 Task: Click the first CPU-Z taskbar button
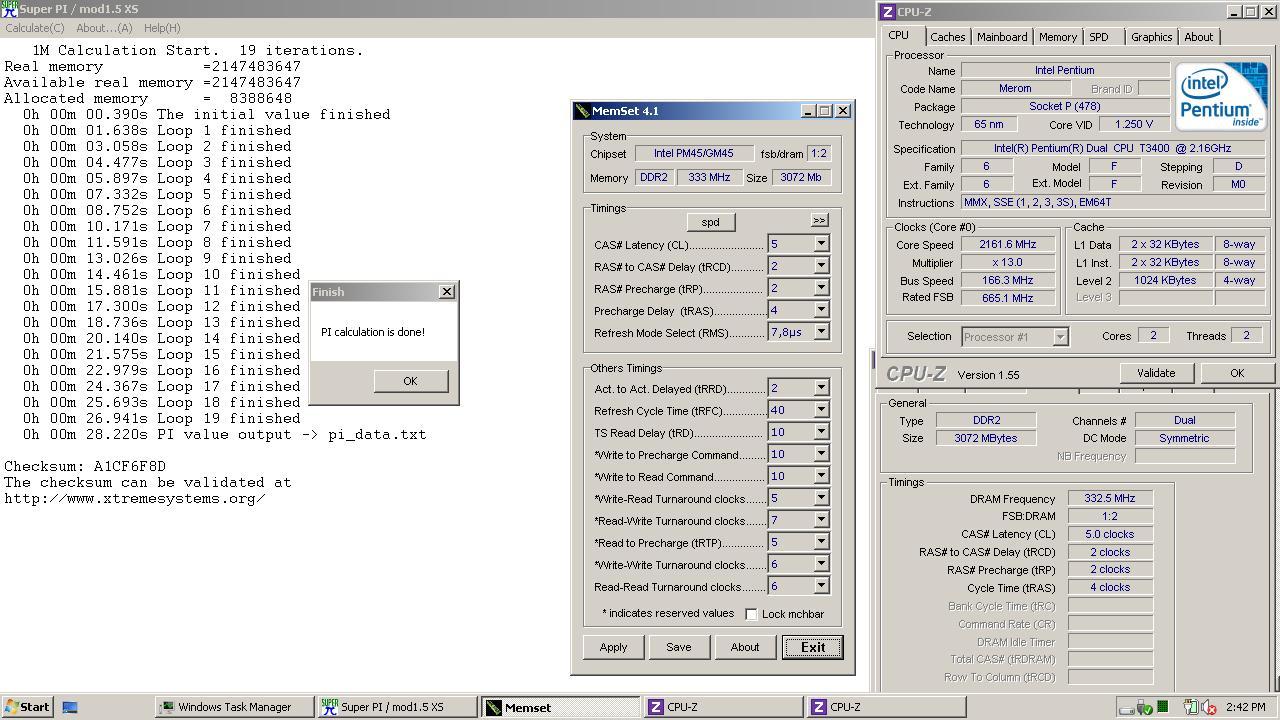point(723,707)
